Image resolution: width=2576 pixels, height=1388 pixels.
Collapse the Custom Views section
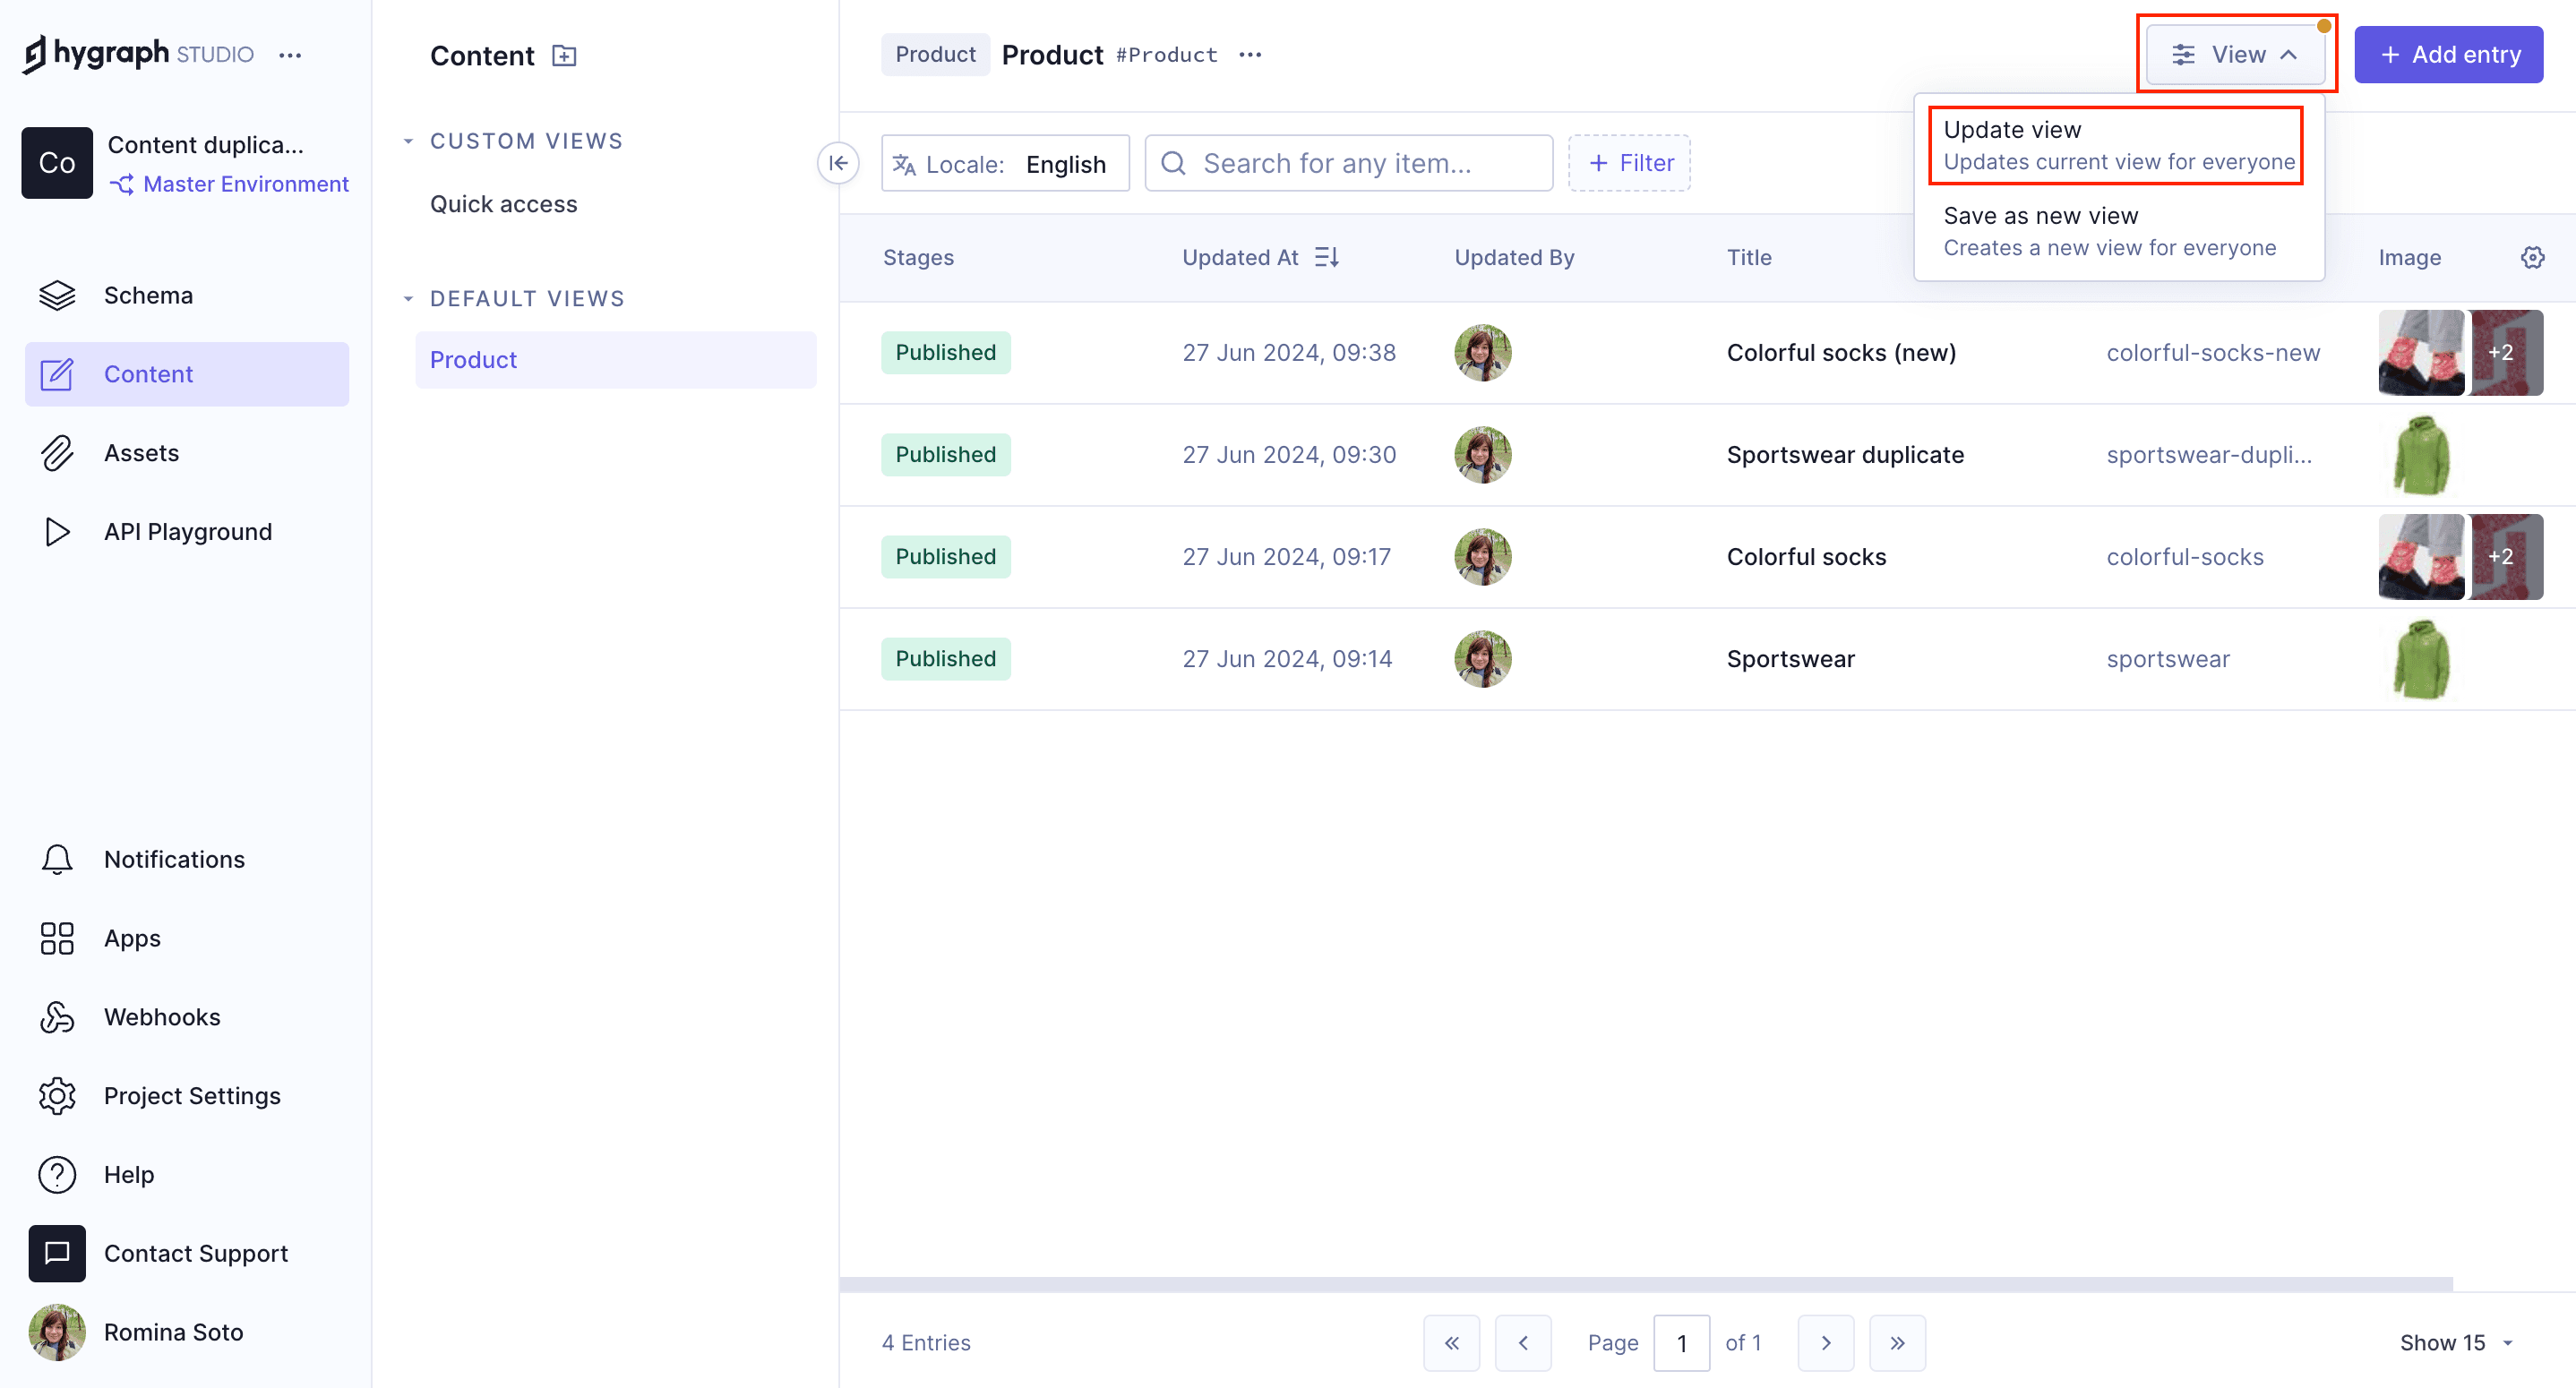pos(408,141)
